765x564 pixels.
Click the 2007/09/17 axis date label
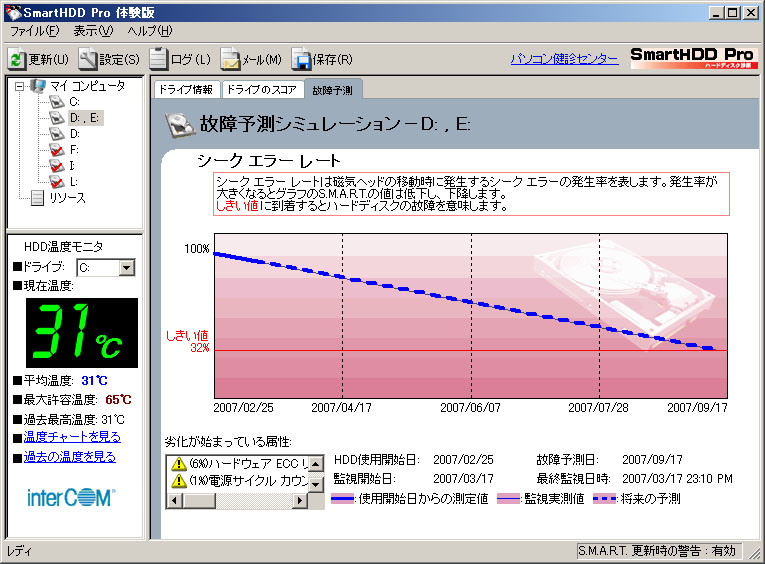point(697,407)
